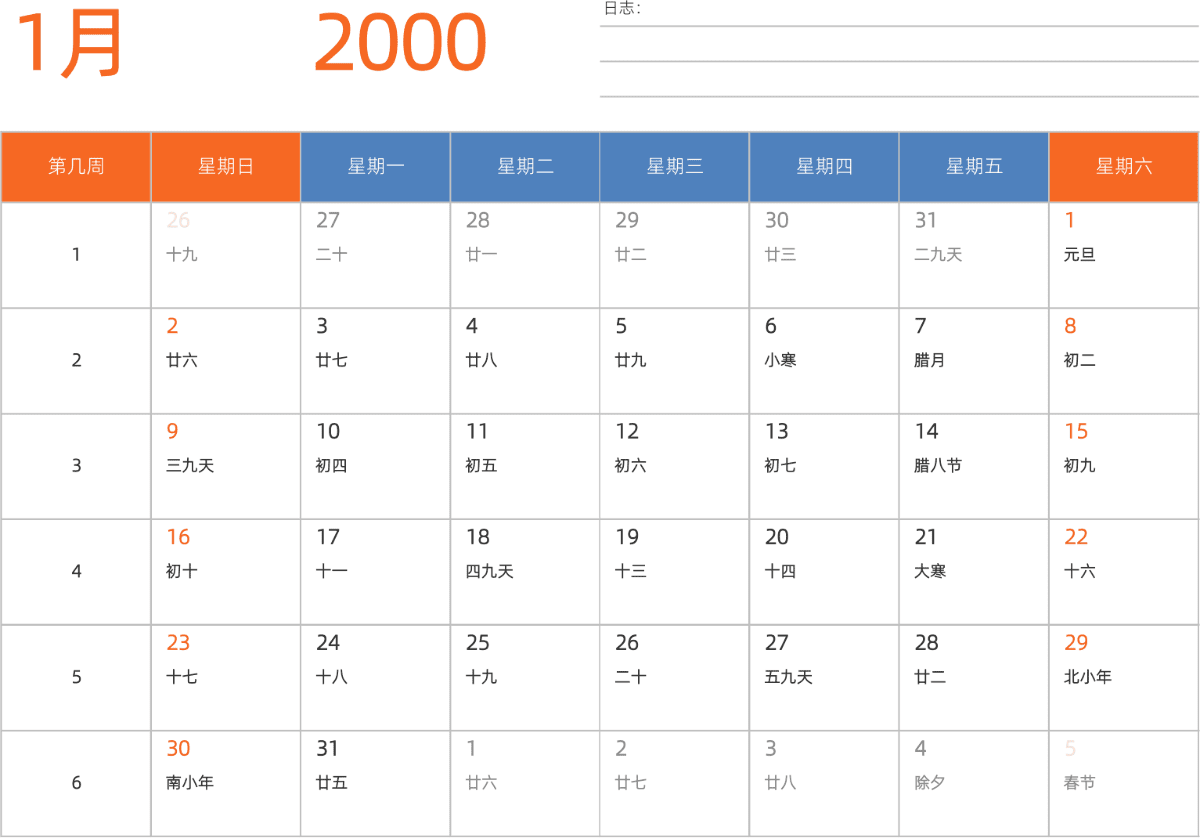The height and width of the screenshot is (838, 1200).
Task: Click January 12 labeled 初六
Action: click(675, 466)
